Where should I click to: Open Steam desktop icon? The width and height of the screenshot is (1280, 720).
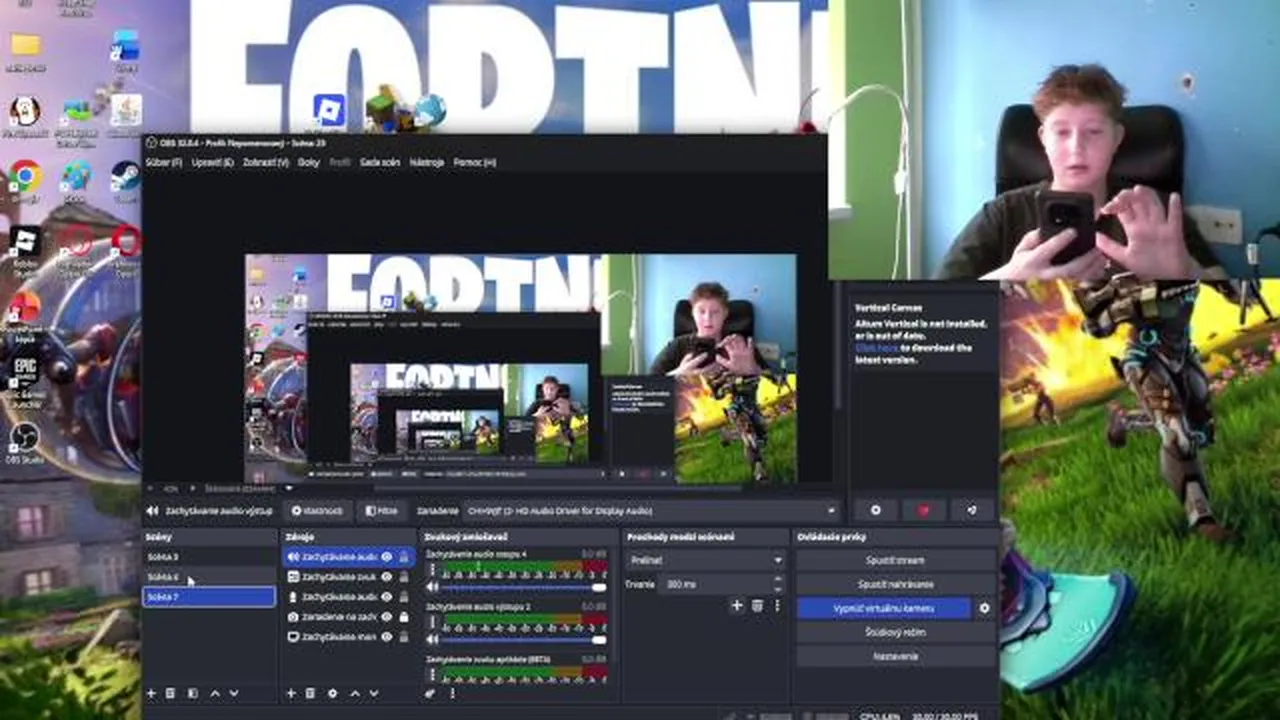125,177
